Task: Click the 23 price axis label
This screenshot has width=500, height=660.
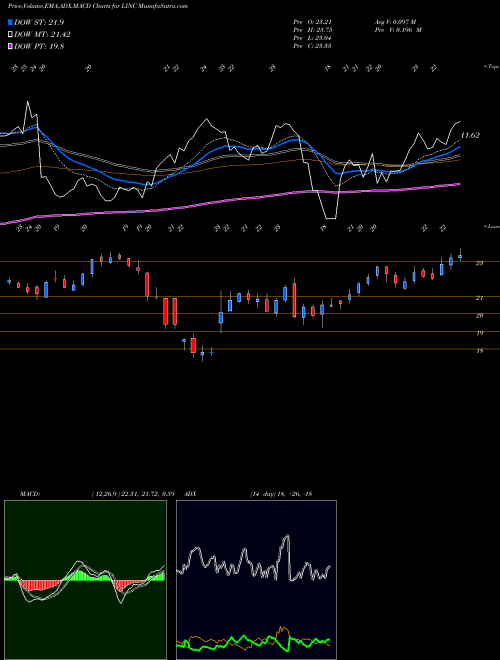Action: pos(479,263)
